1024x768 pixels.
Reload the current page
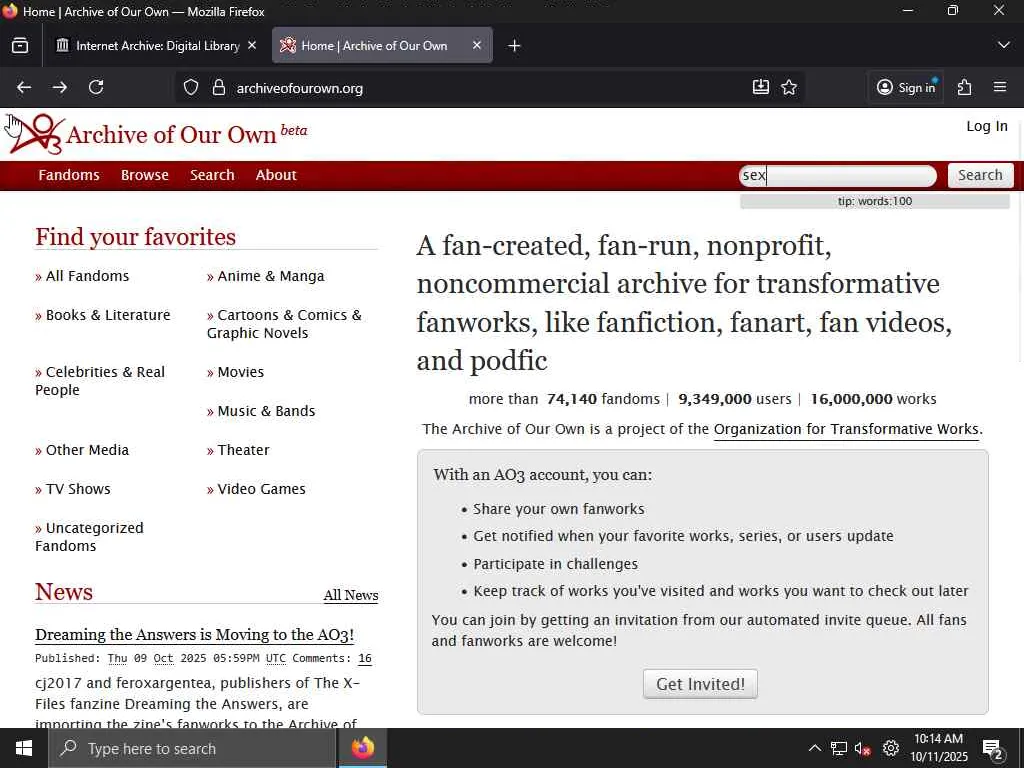[96, 88]
